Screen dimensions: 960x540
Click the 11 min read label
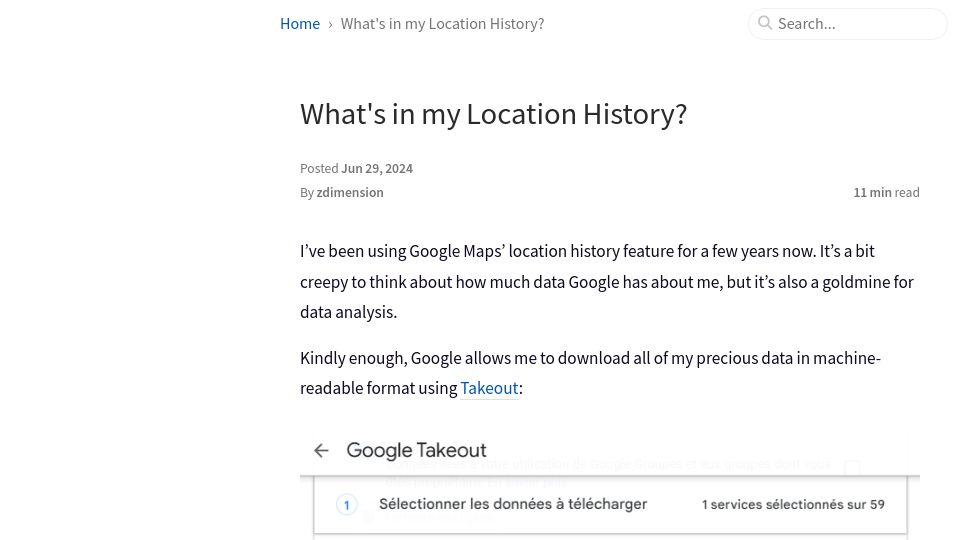point(886,192)
